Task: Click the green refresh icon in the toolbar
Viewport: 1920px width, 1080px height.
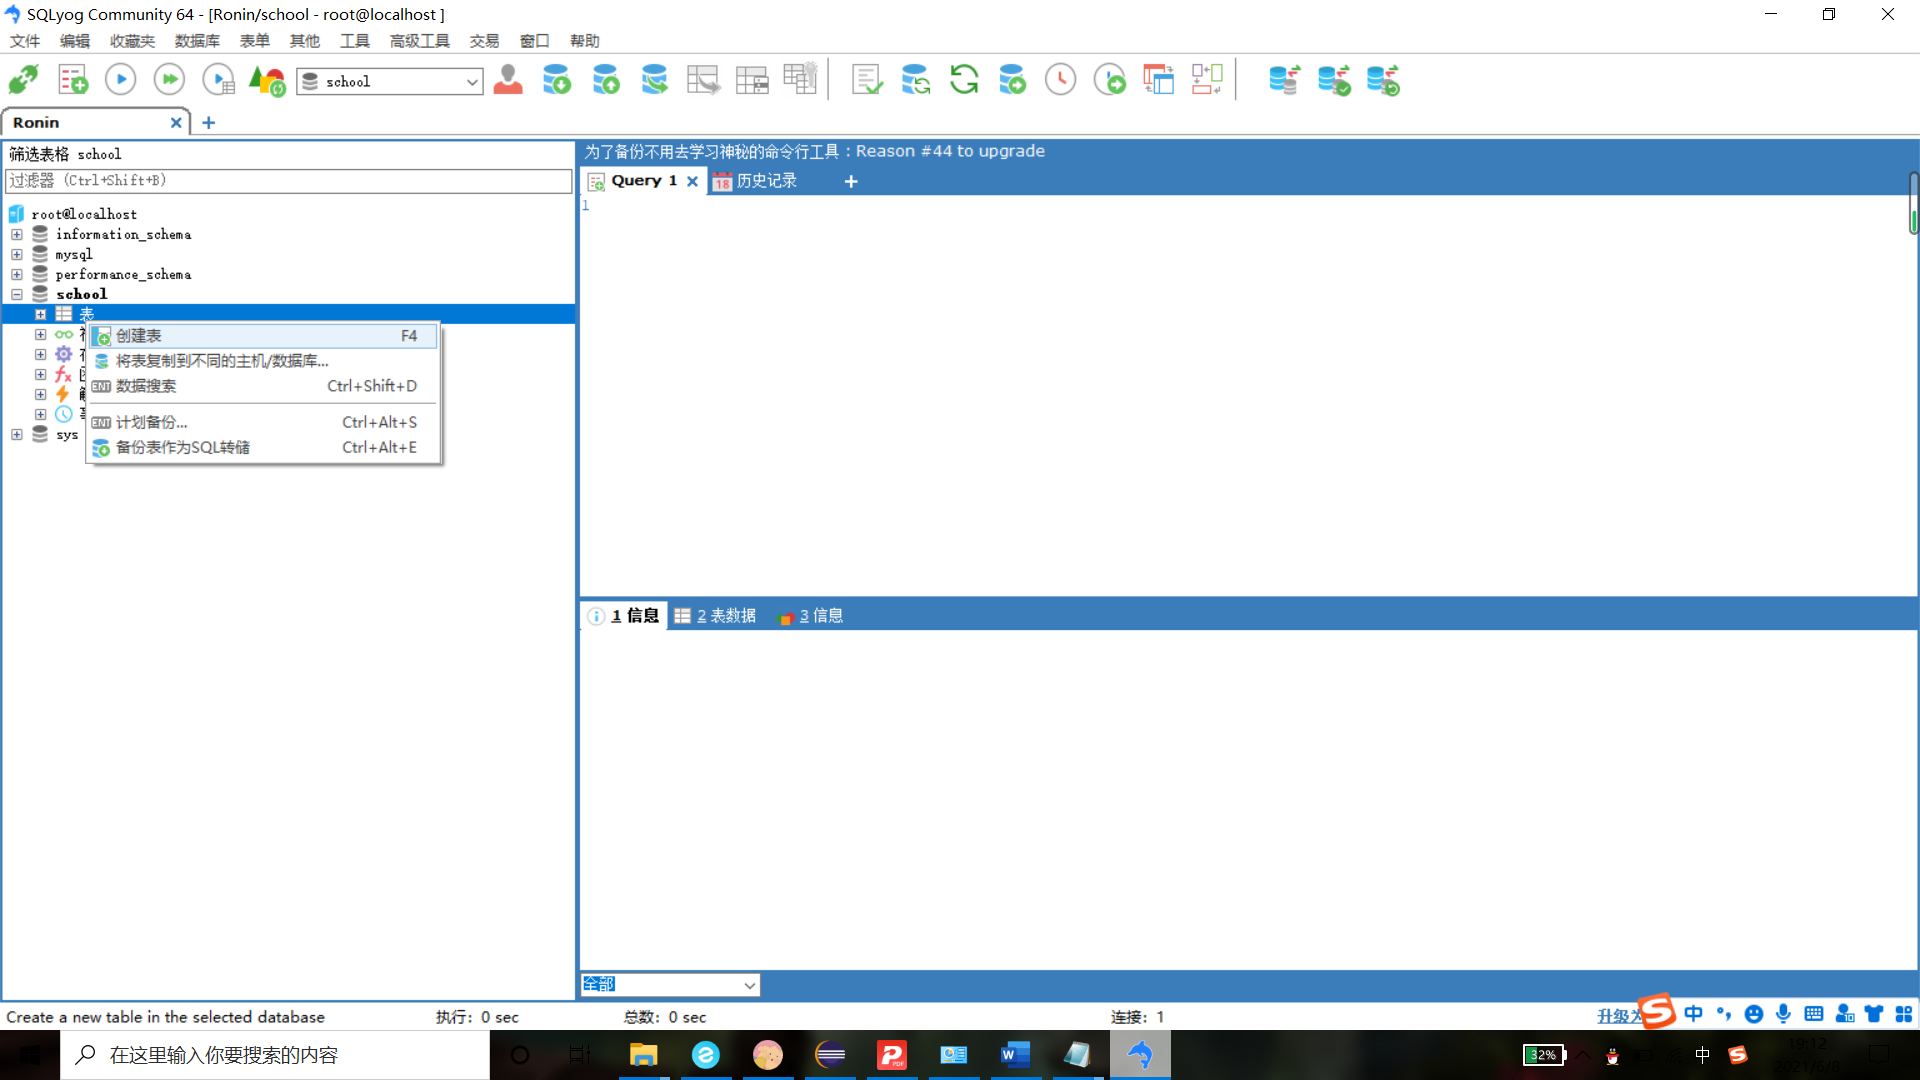Action: point(964,79)
